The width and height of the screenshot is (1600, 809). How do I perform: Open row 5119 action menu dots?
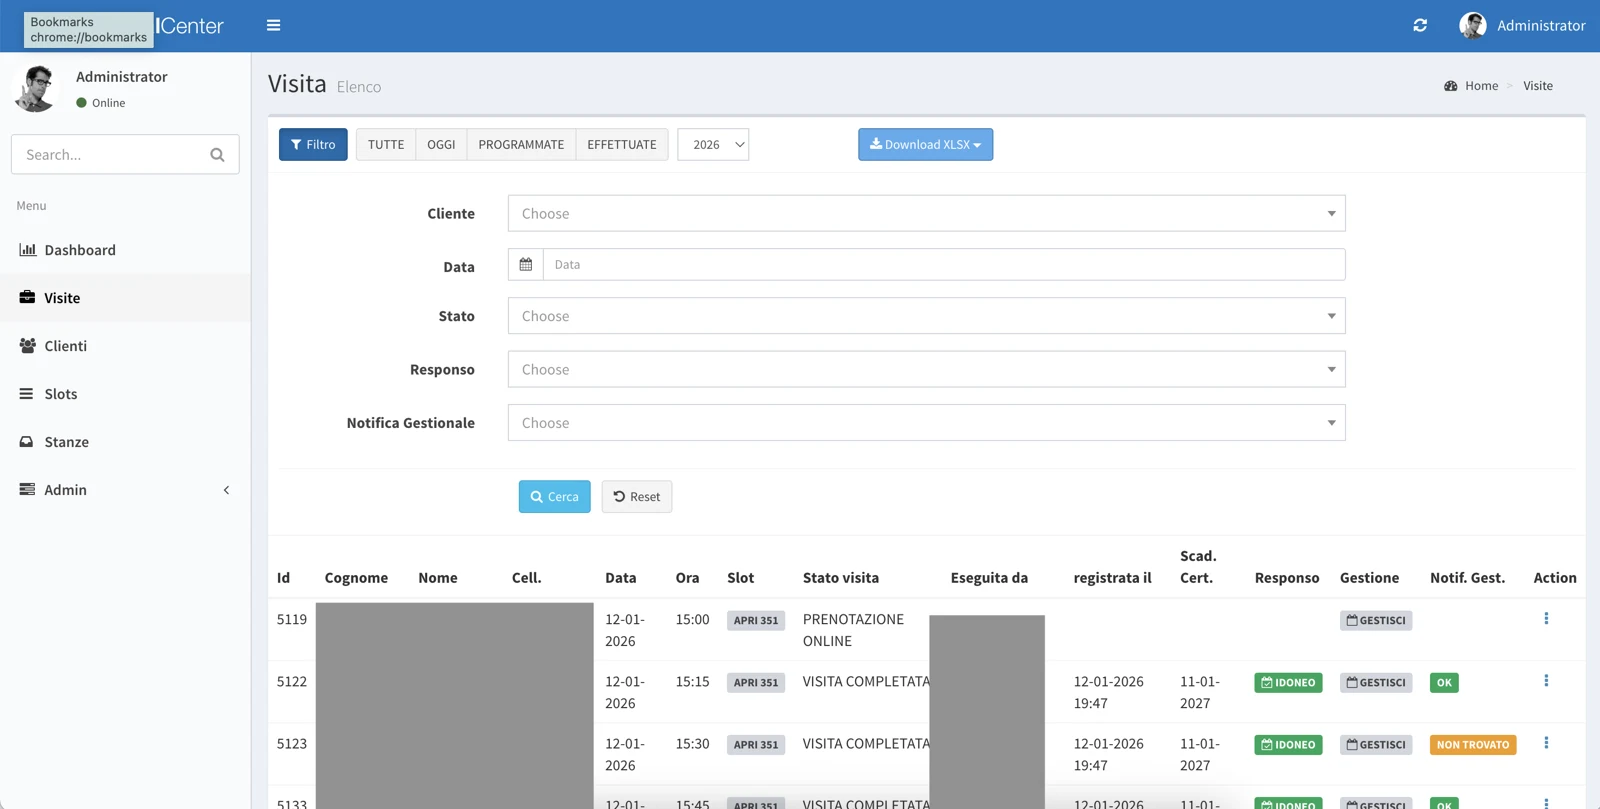point(1546,619)
